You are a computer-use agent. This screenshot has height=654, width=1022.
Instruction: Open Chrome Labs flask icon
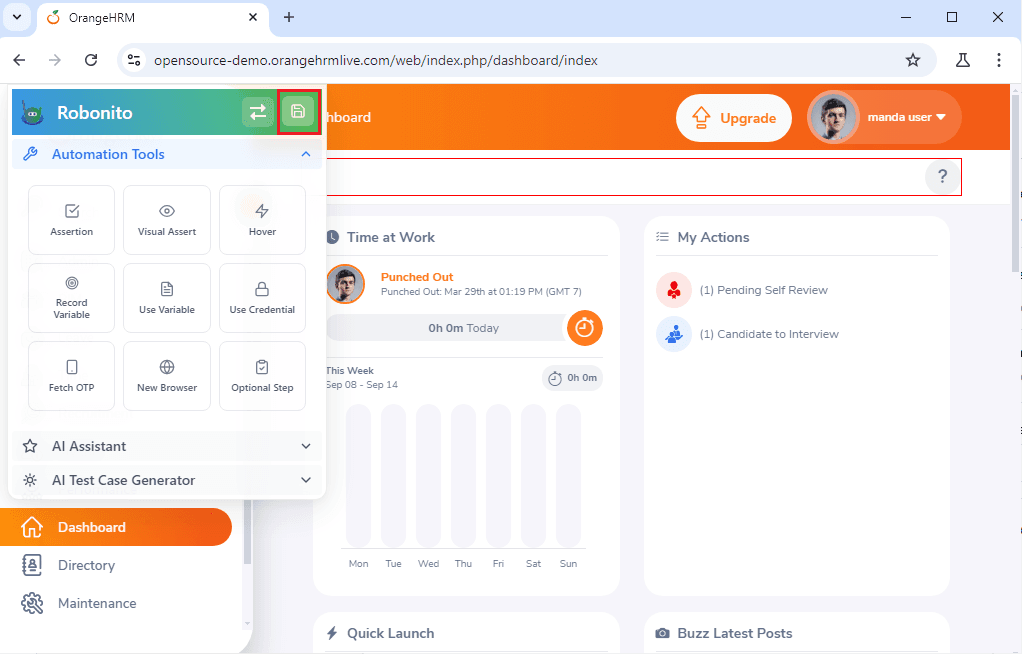(963, 60)
